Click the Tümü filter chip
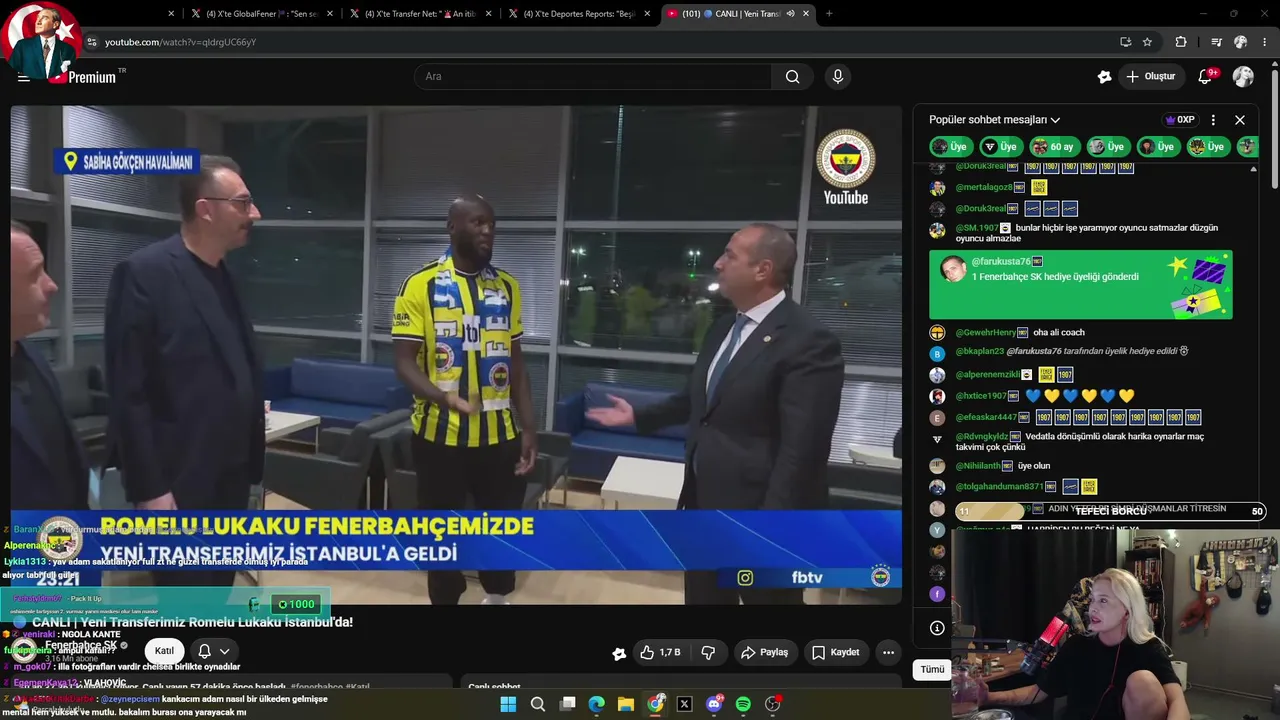Image resolution: width=1280 pixels, height=720 pixels. point(932,669)
